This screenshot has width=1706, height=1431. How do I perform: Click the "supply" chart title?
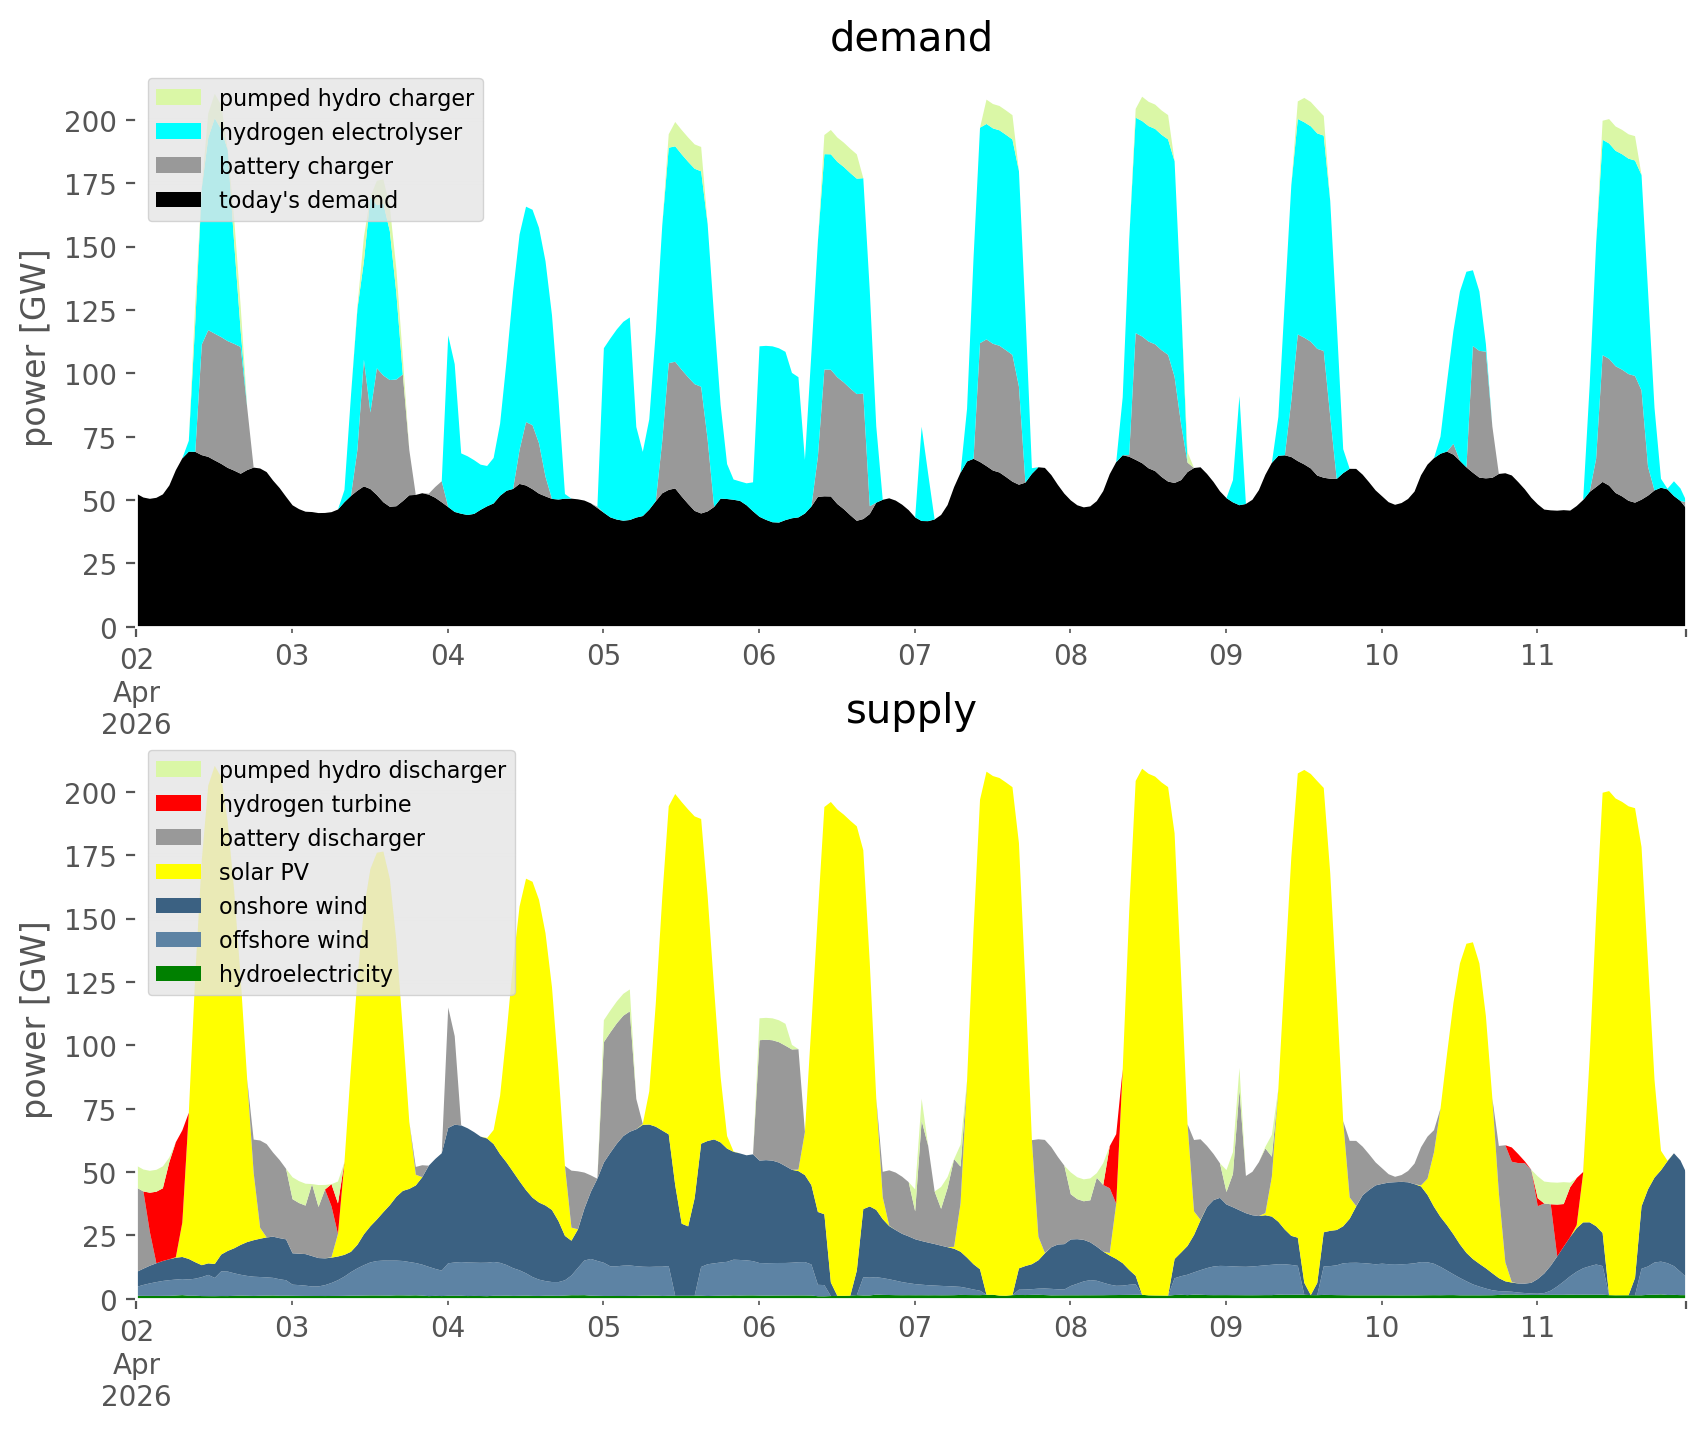coord(910,710)
